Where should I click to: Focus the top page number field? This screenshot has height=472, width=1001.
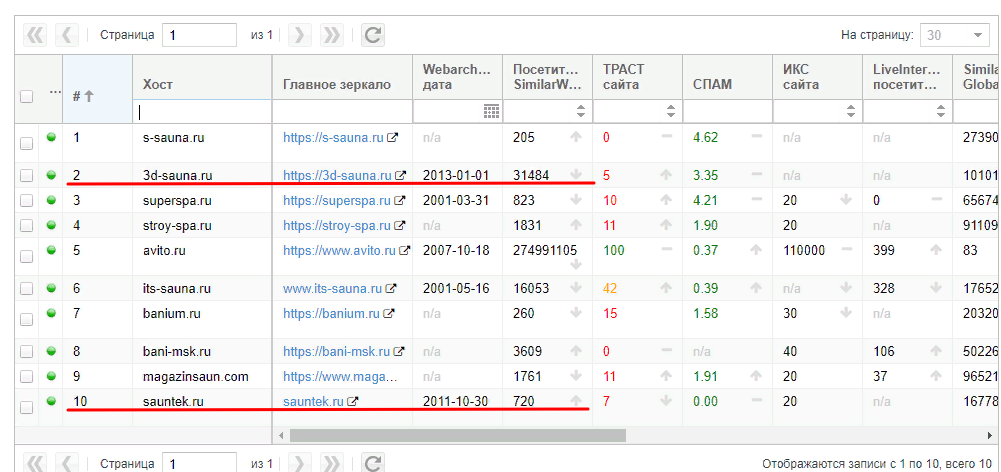pyautogui.click(x=199, y=35)
